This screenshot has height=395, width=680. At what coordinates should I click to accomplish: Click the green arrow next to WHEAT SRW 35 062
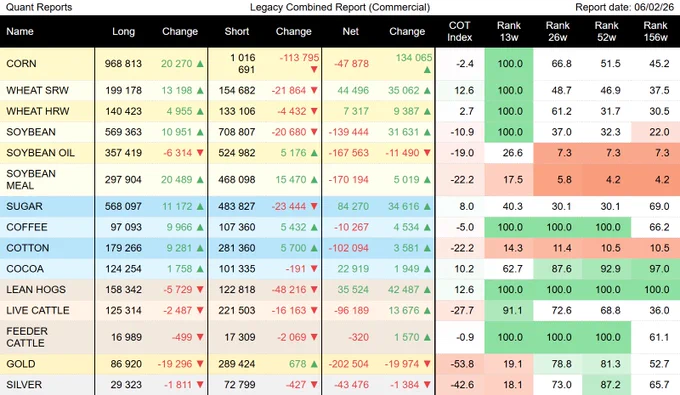tap(427, 91)
